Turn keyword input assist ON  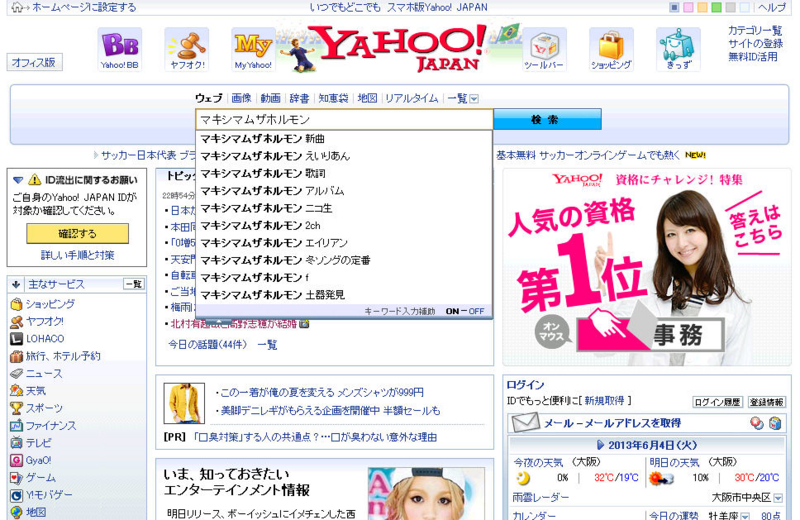pyautogui.click(x=452, y=311)
